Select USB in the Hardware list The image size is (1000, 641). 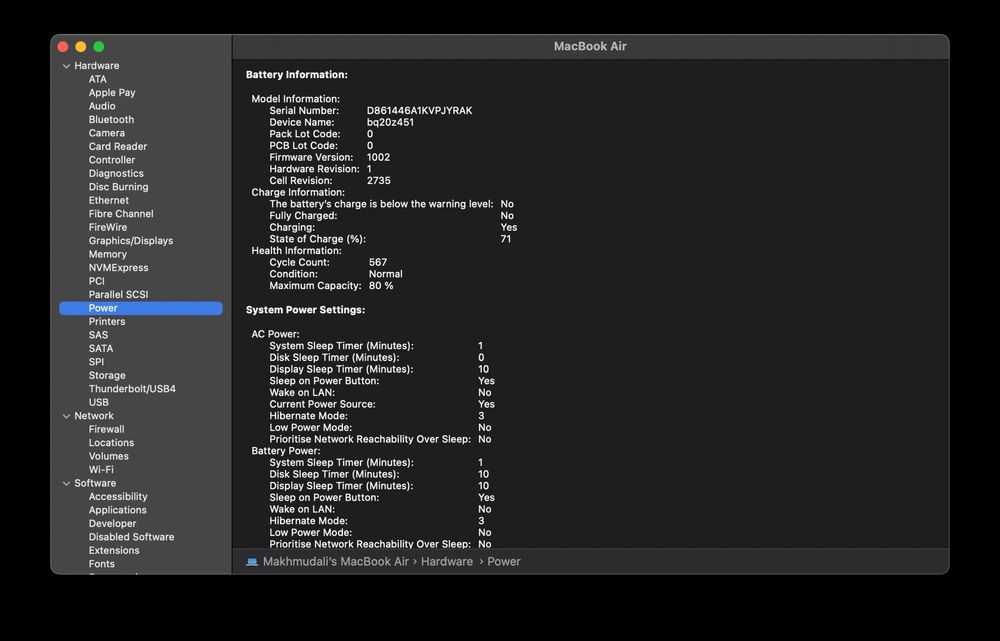(x=99, y=402)
